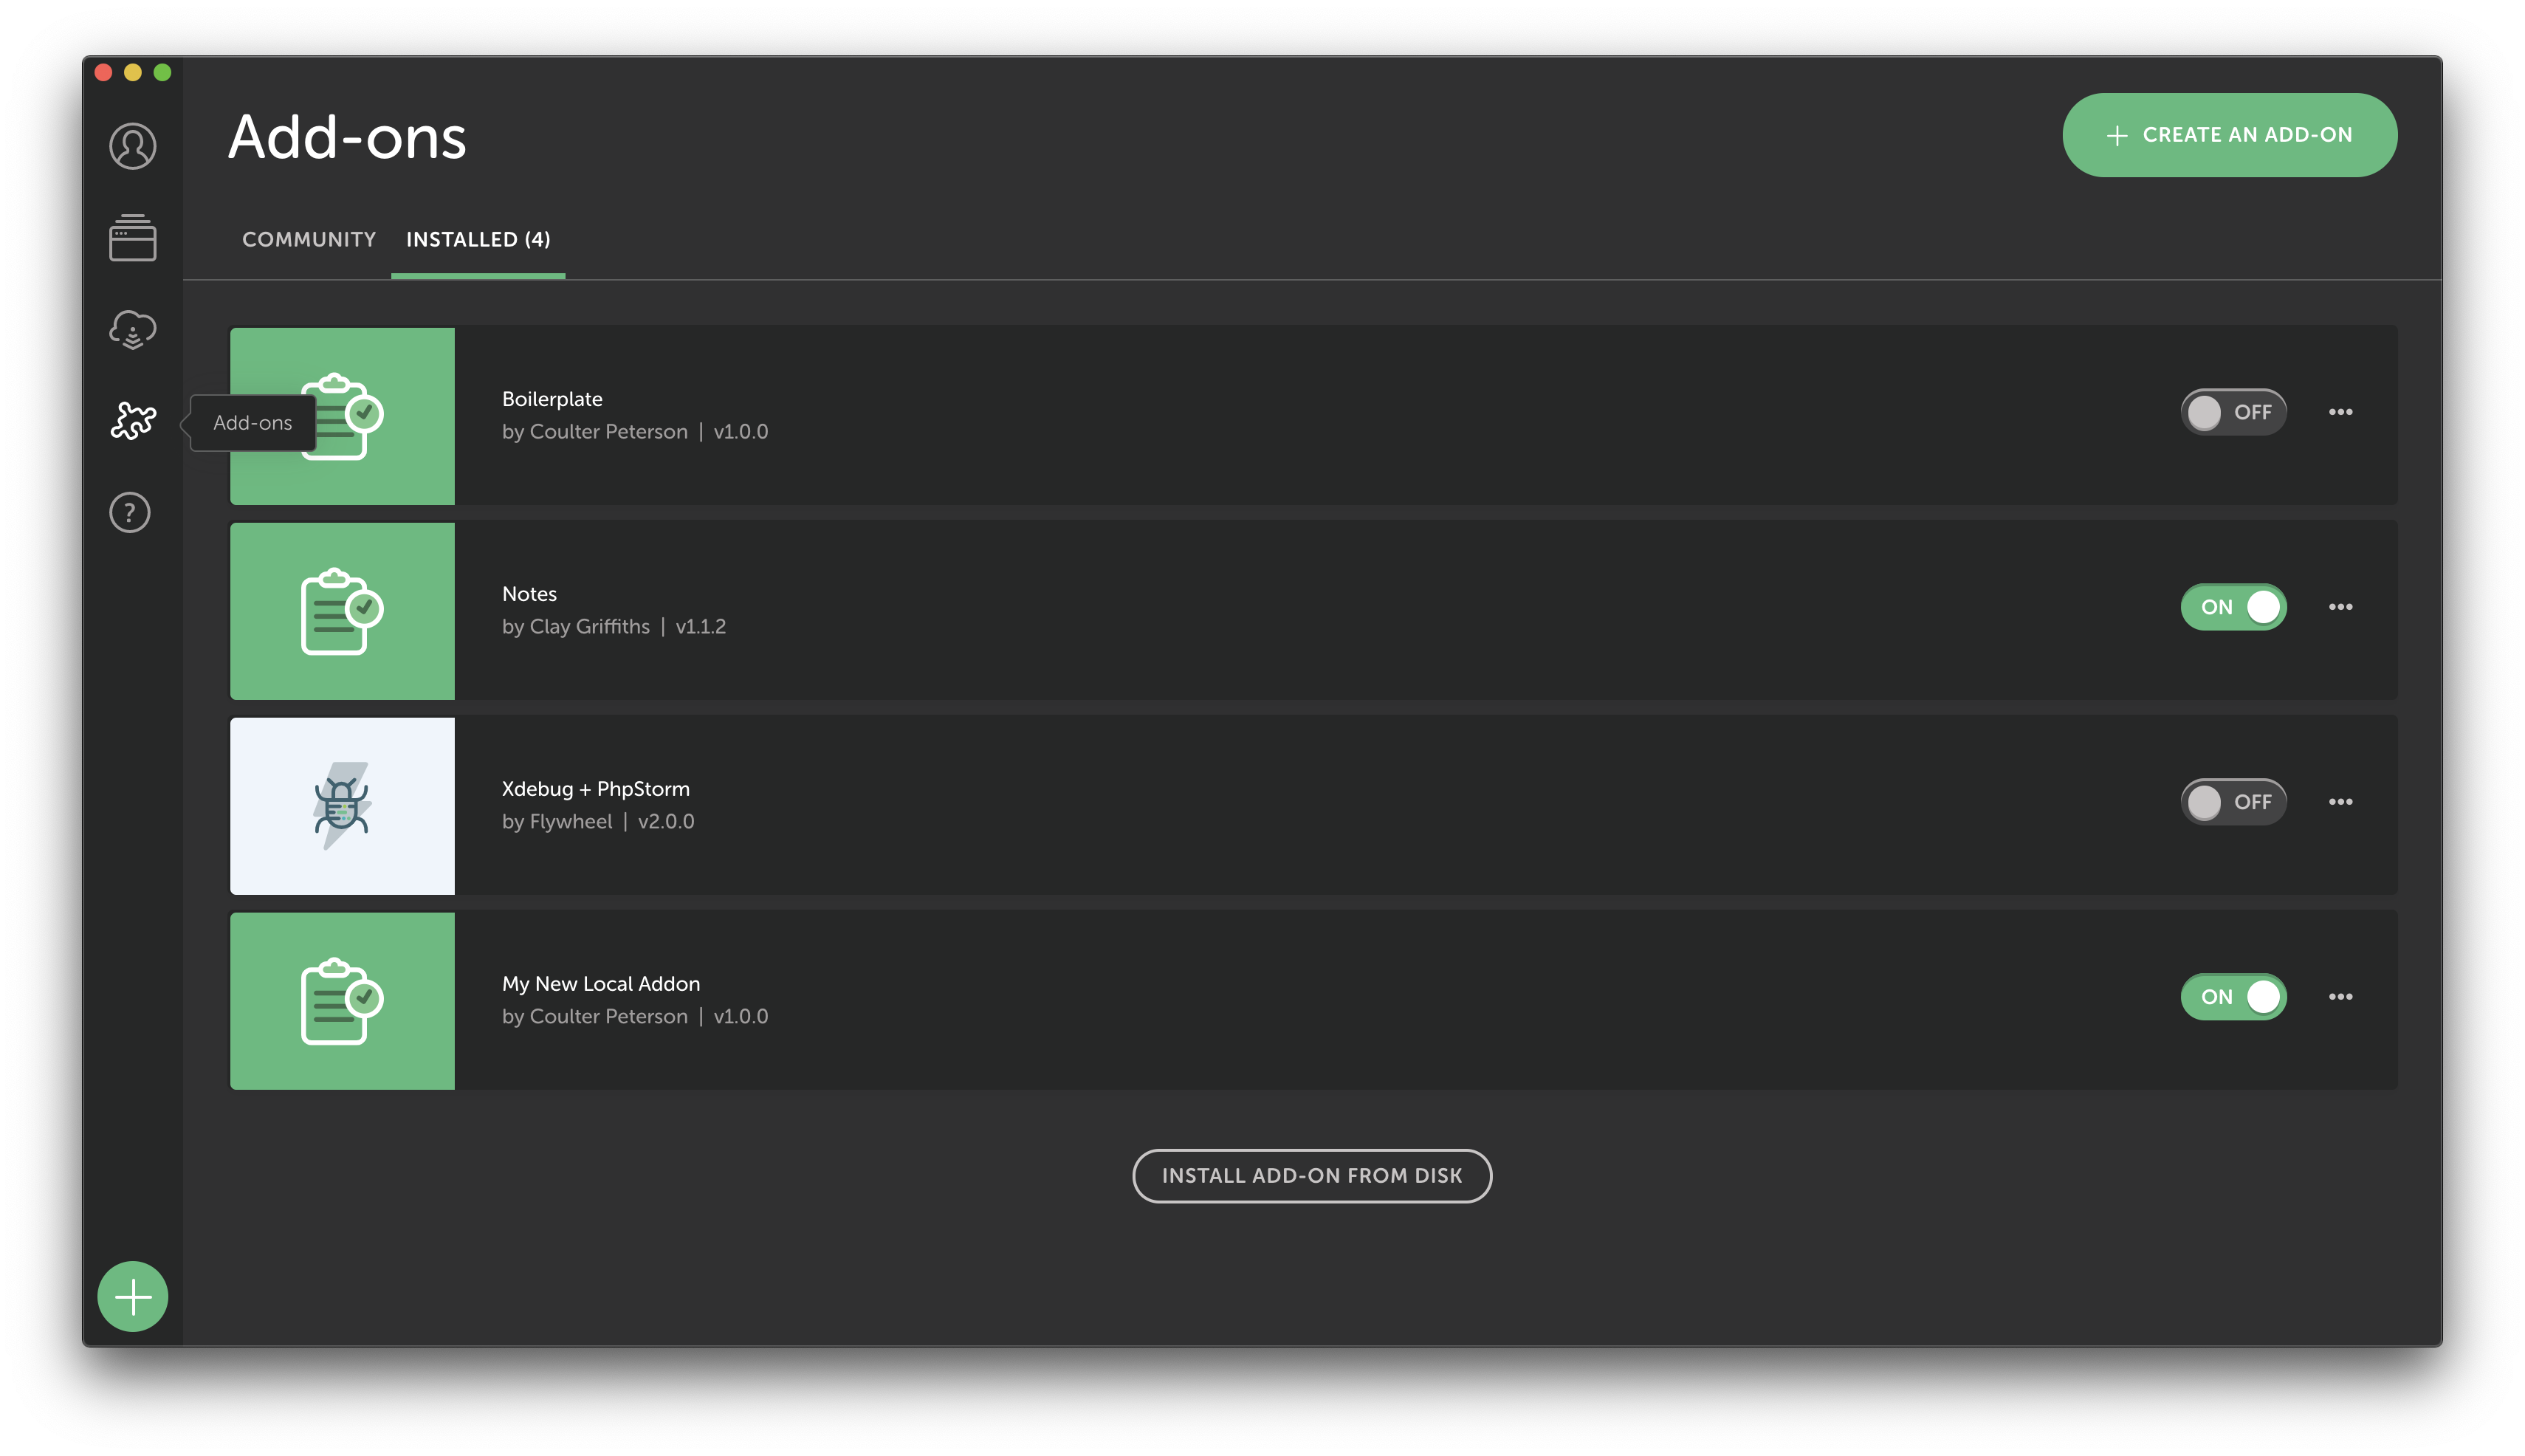Click the green plus button bottom-left
Image resolution: width=2525 pixels, height=1456 pixels.
pos(132,1295)
